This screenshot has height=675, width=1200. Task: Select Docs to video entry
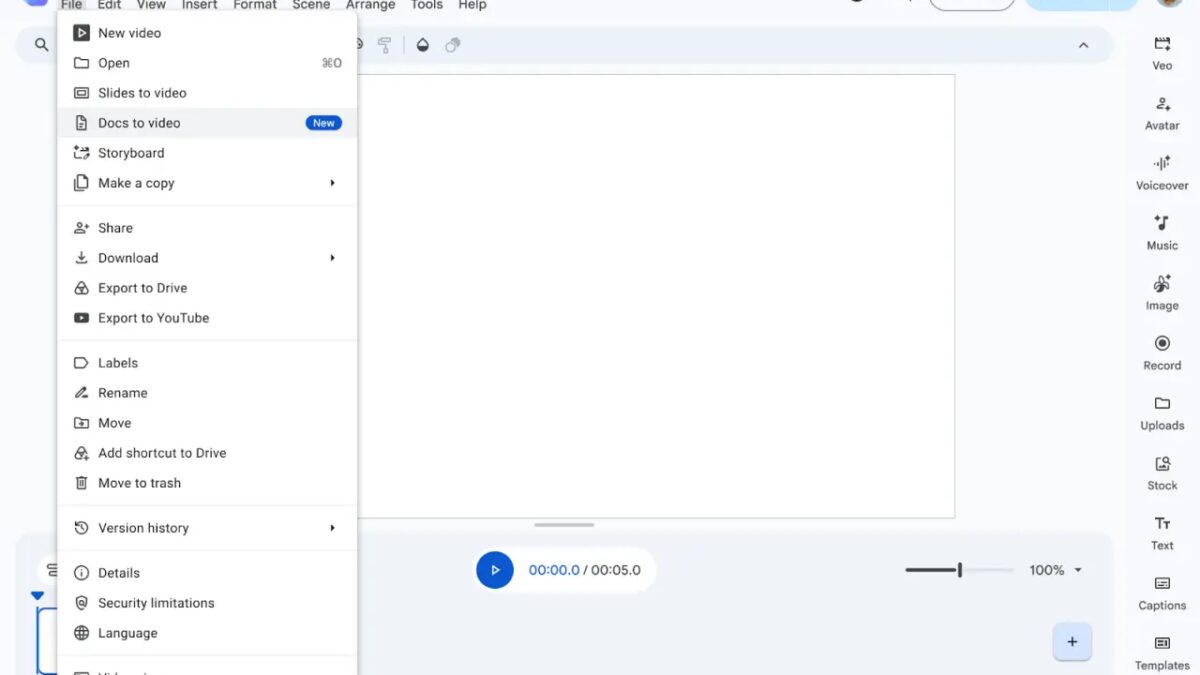(207, 123)
